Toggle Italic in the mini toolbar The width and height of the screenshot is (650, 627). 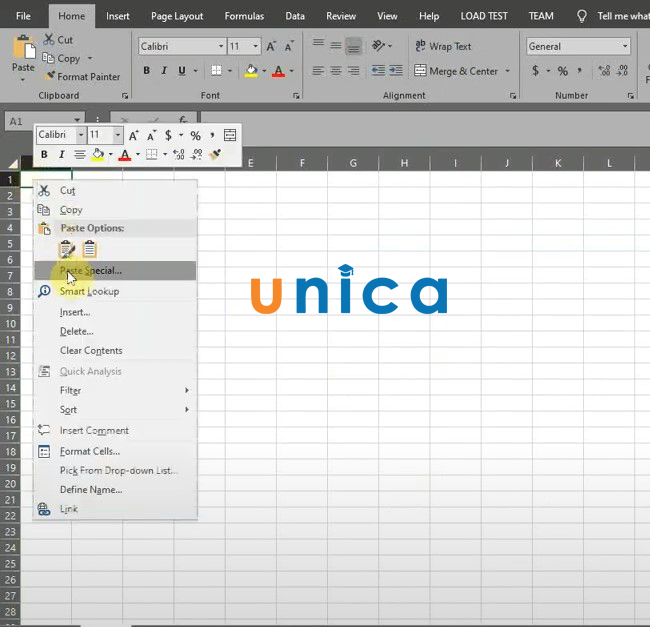(x=62, y=155)
